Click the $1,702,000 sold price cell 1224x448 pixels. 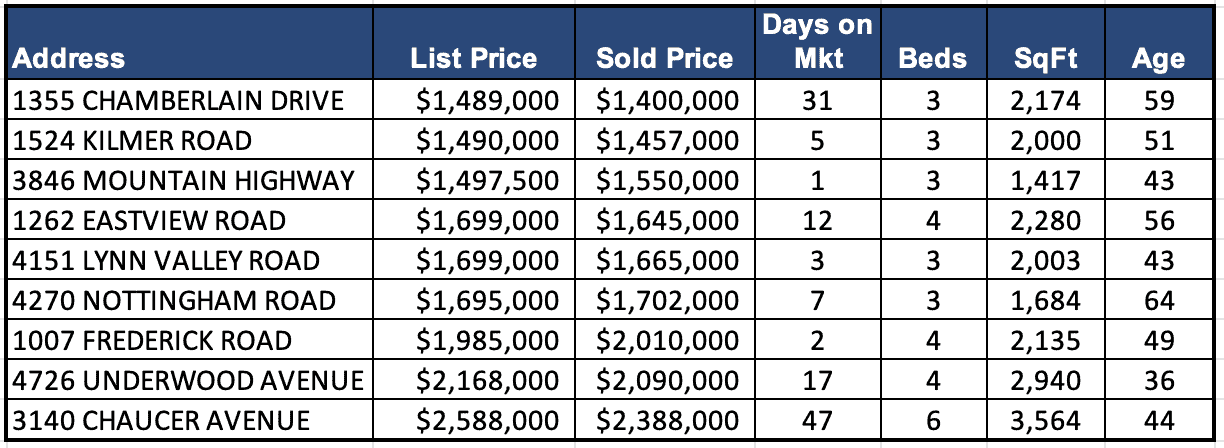coord(668,300)
